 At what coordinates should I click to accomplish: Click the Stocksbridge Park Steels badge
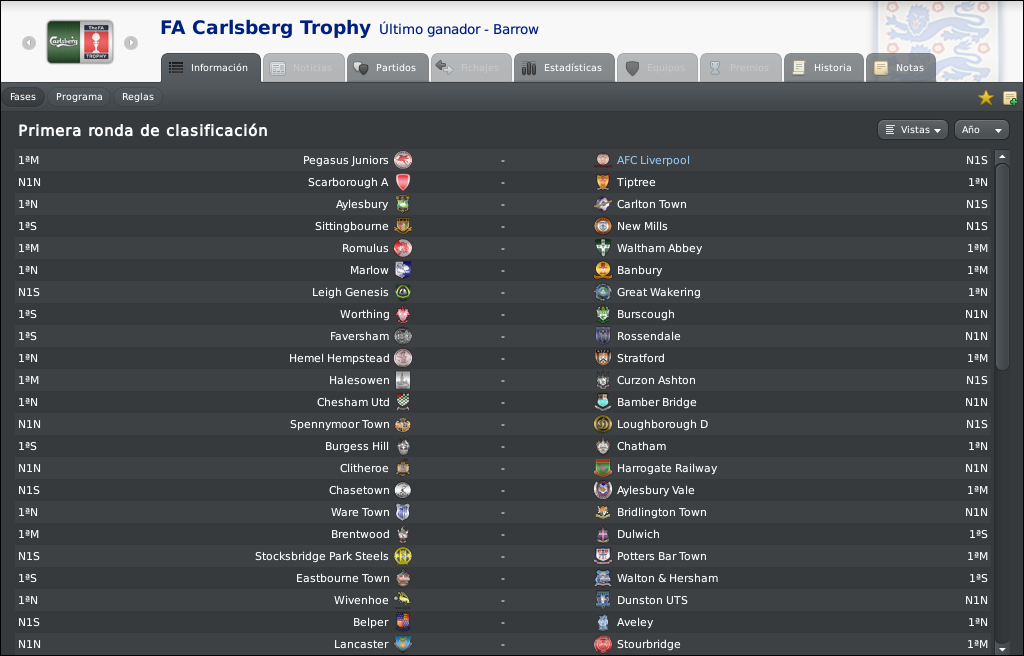pos(403,556)
